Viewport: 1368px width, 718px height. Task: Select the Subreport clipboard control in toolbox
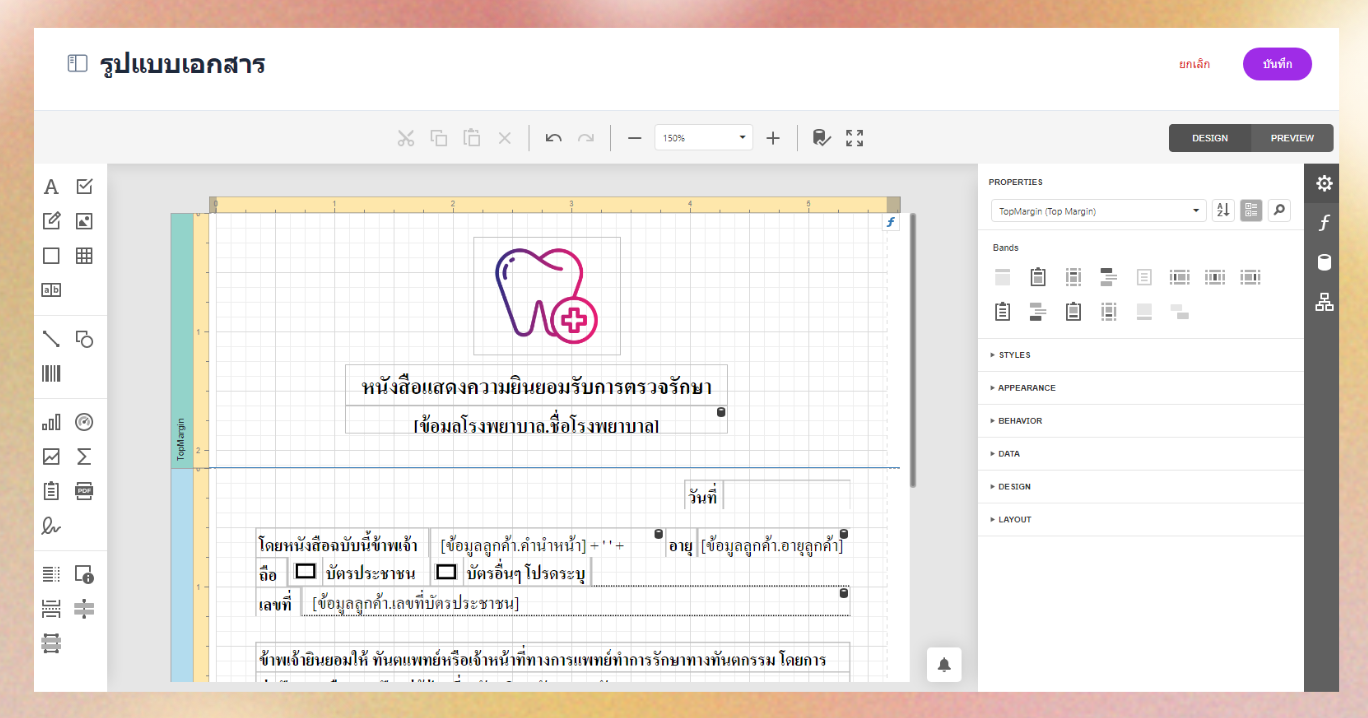(51, 491)
